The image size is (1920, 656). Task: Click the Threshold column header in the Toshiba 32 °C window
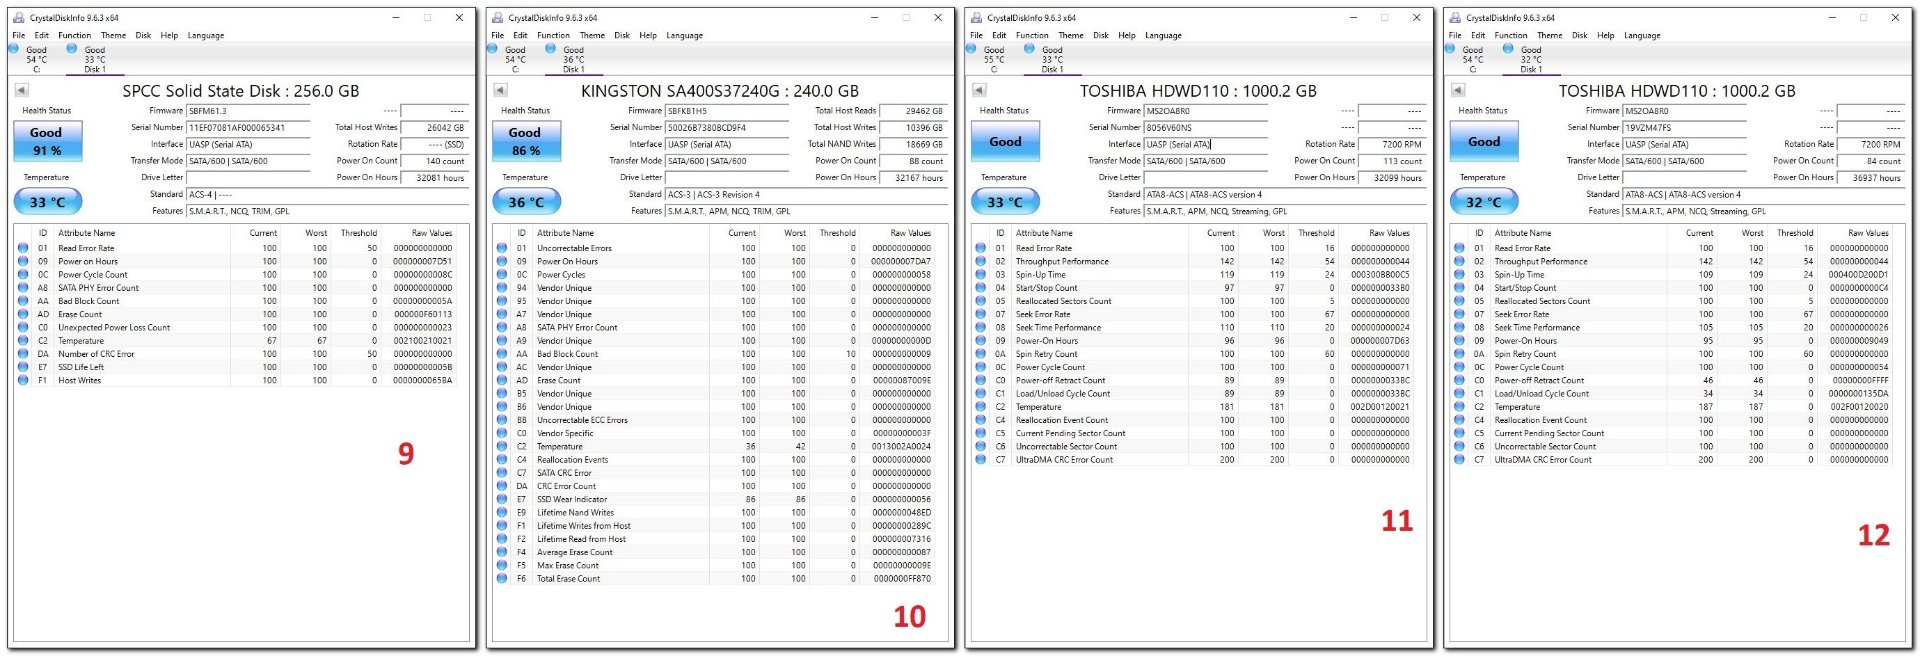point(1795,233)
